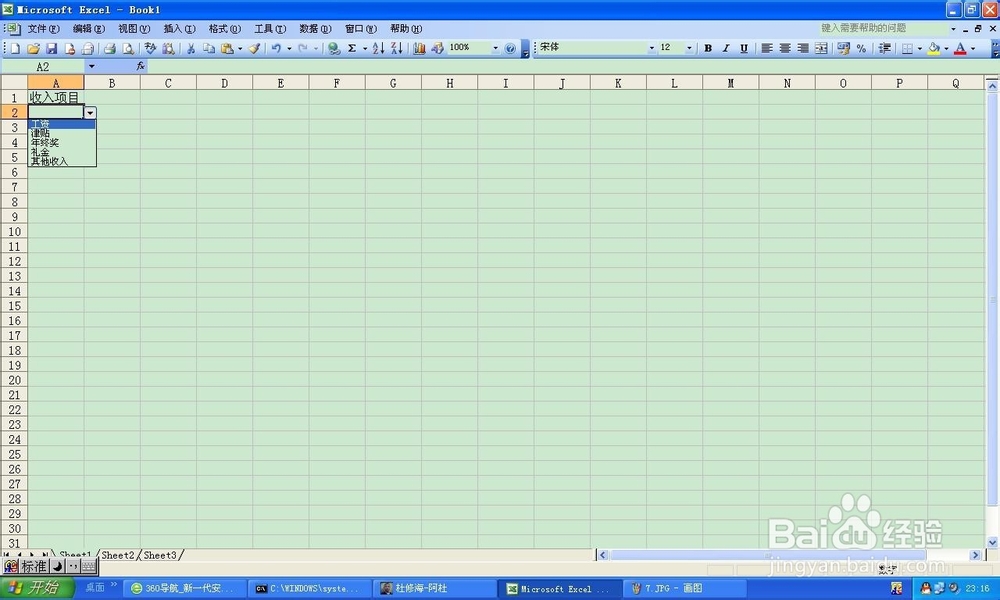Screen dimensions: 1000x600
Task: Switch to the Sheet2 tab
Action: coord(118,555)
